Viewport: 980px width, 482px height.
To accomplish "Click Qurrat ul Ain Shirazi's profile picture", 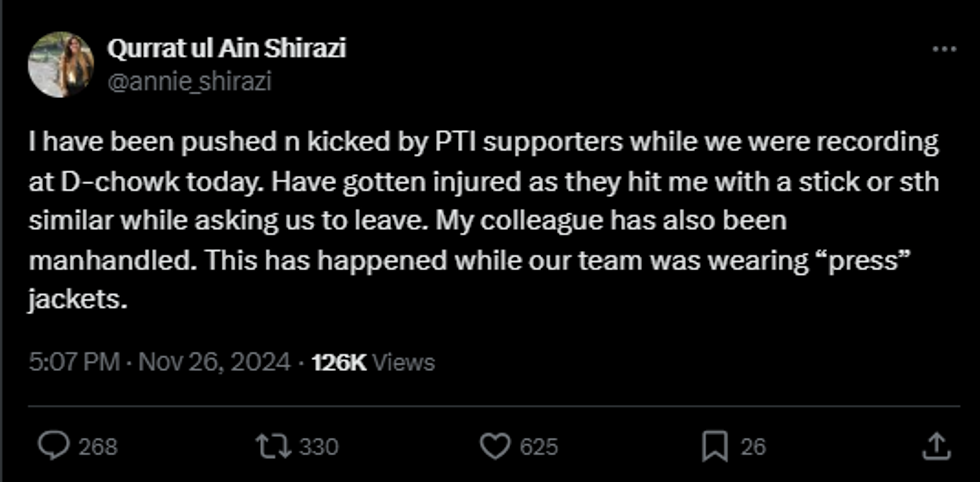I will coord(60,64).
